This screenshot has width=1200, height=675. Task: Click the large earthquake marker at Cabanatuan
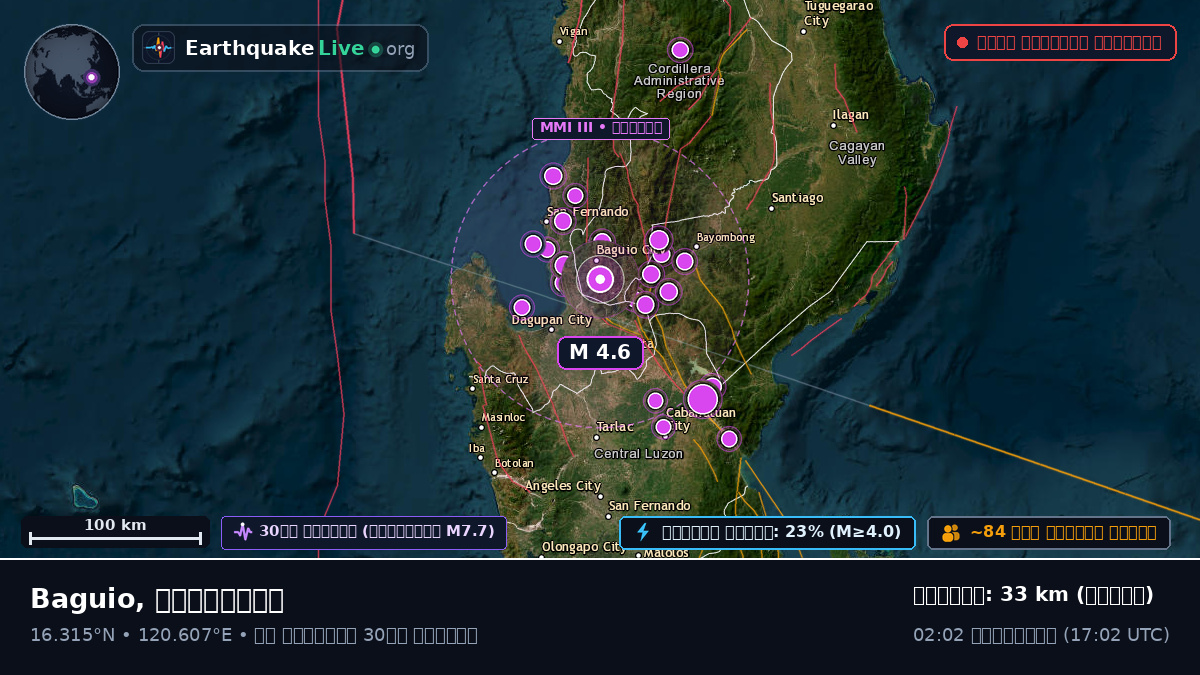pyautogui.click(x=702, y=399)
